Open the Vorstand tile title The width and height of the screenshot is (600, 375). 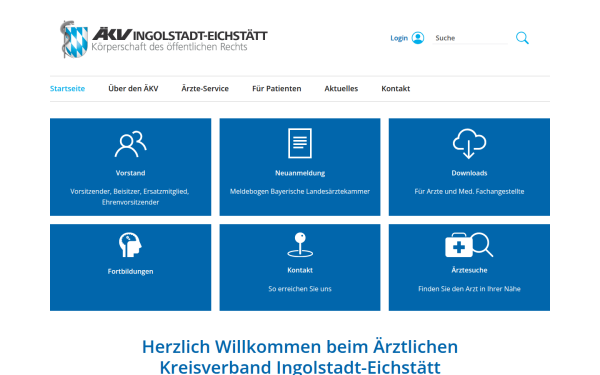[130, 173]
